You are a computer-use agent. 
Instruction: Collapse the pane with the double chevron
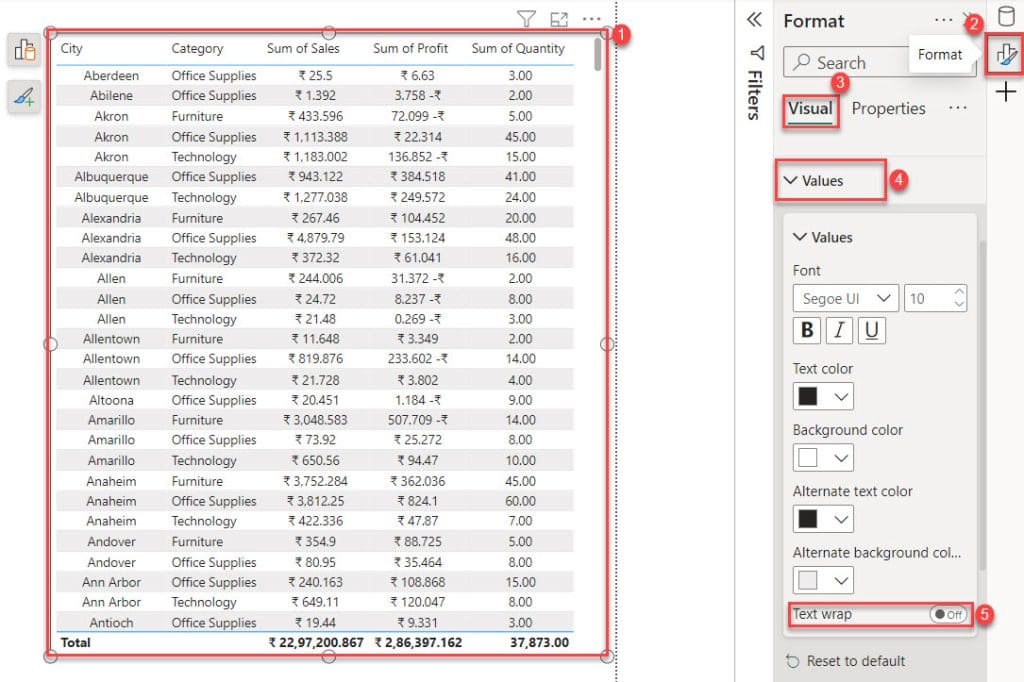pyautogui.click(x=754, y=20)
